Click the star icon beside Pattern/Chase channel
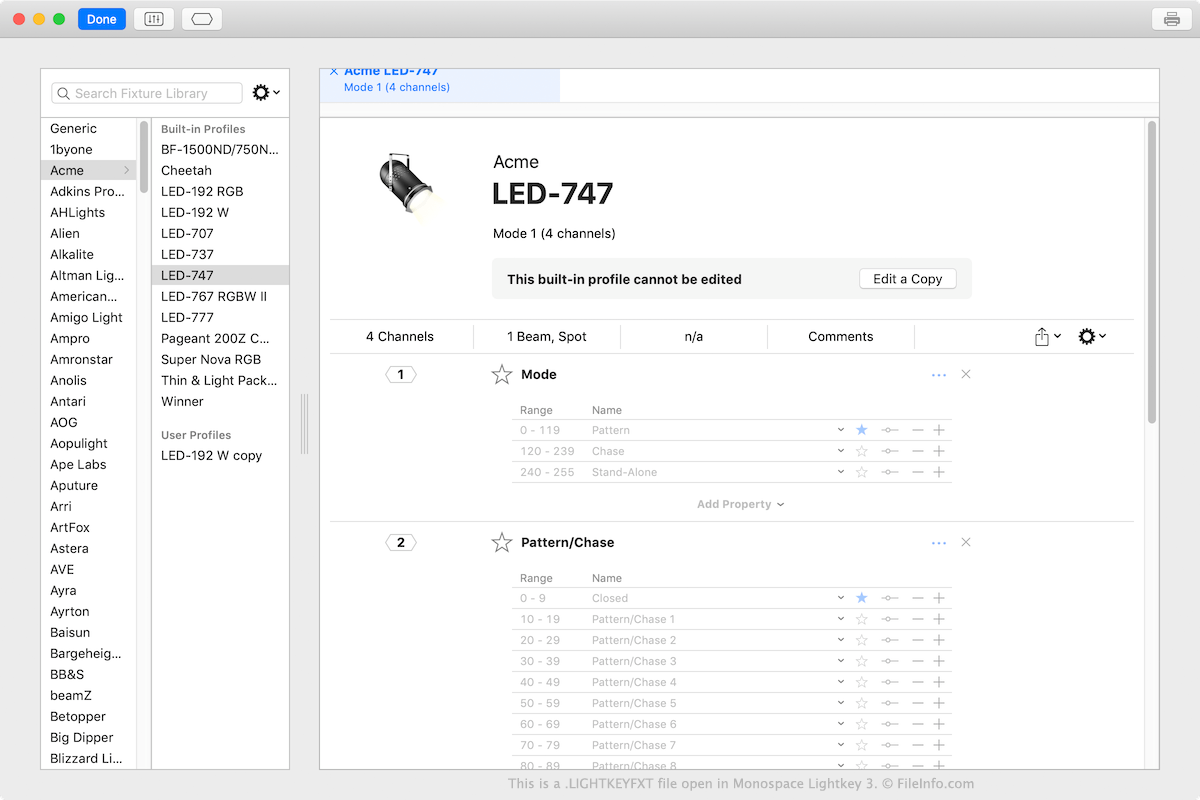The width and height of the screenshot is (1200, 800). [502, 543]
